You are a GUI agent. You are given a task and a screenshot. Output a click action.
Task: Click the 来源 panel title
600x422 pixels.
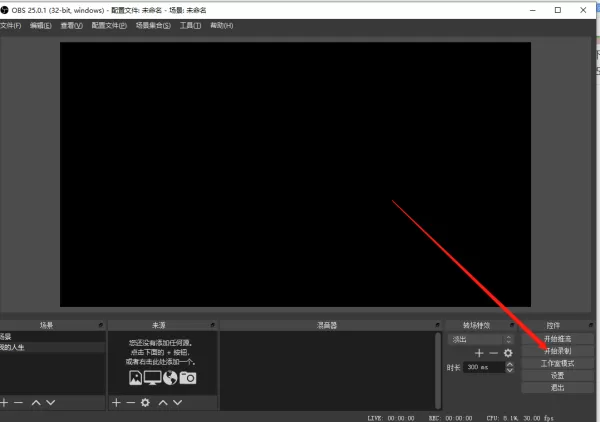coord(158,325)
